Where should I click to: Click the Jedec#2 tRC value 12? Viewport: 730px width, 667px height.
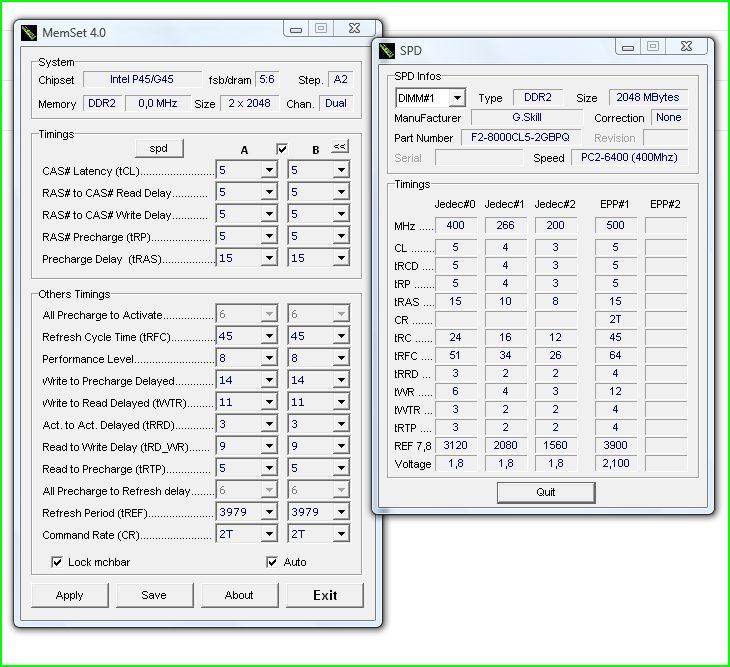[x=555, y=337]
